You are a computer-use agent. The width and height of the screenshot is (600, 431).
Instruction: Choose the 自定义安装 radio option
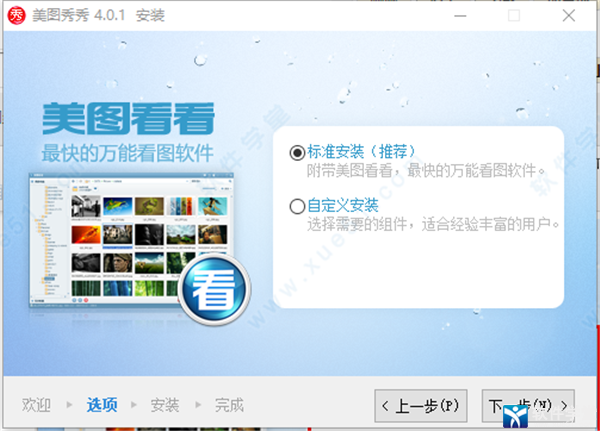(297, 206)
